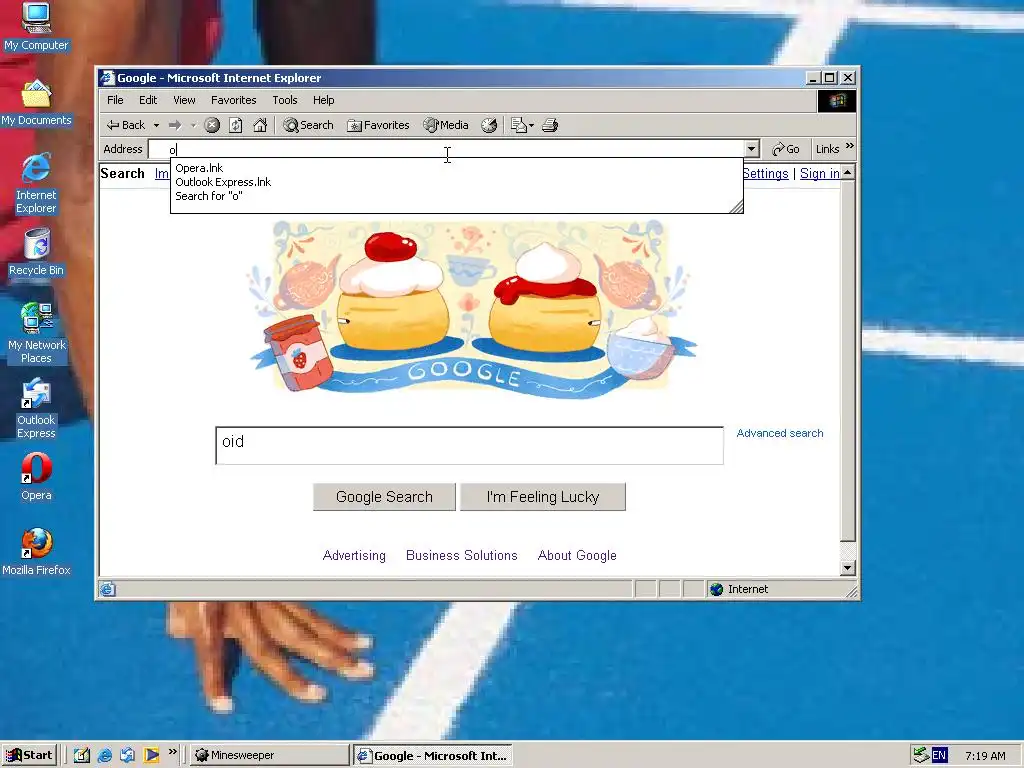Click the Start button
Image resolution: width=1024 pixels, height=768 pixels.
click(29, 755)
